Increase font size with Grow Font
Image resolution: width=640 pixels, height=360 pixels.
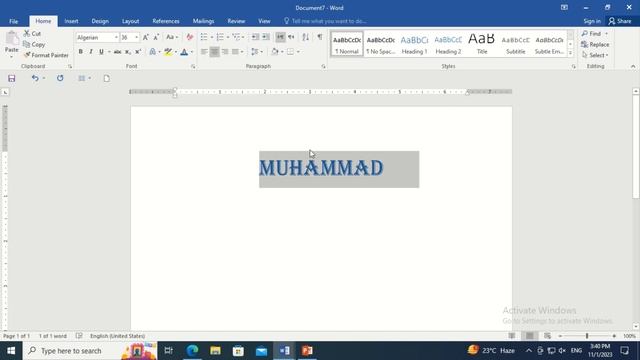pyautogui.click(x=146, y=37)
